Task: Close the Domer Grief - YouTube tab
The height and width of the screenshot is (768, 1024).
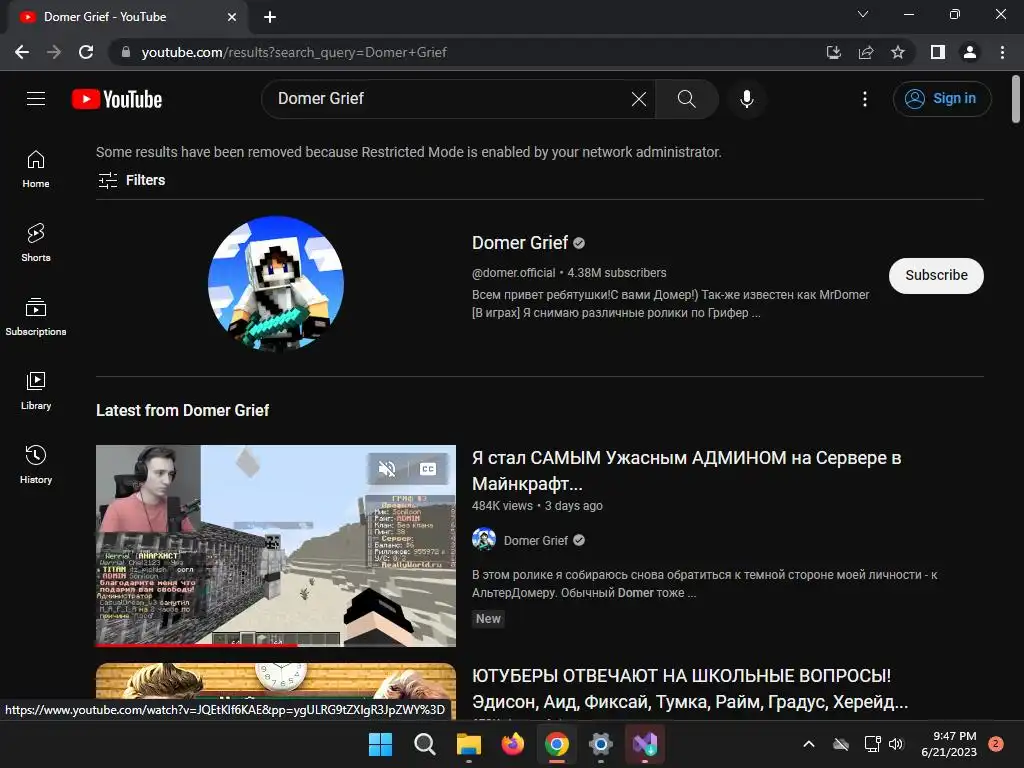Action: click(232, 17)
